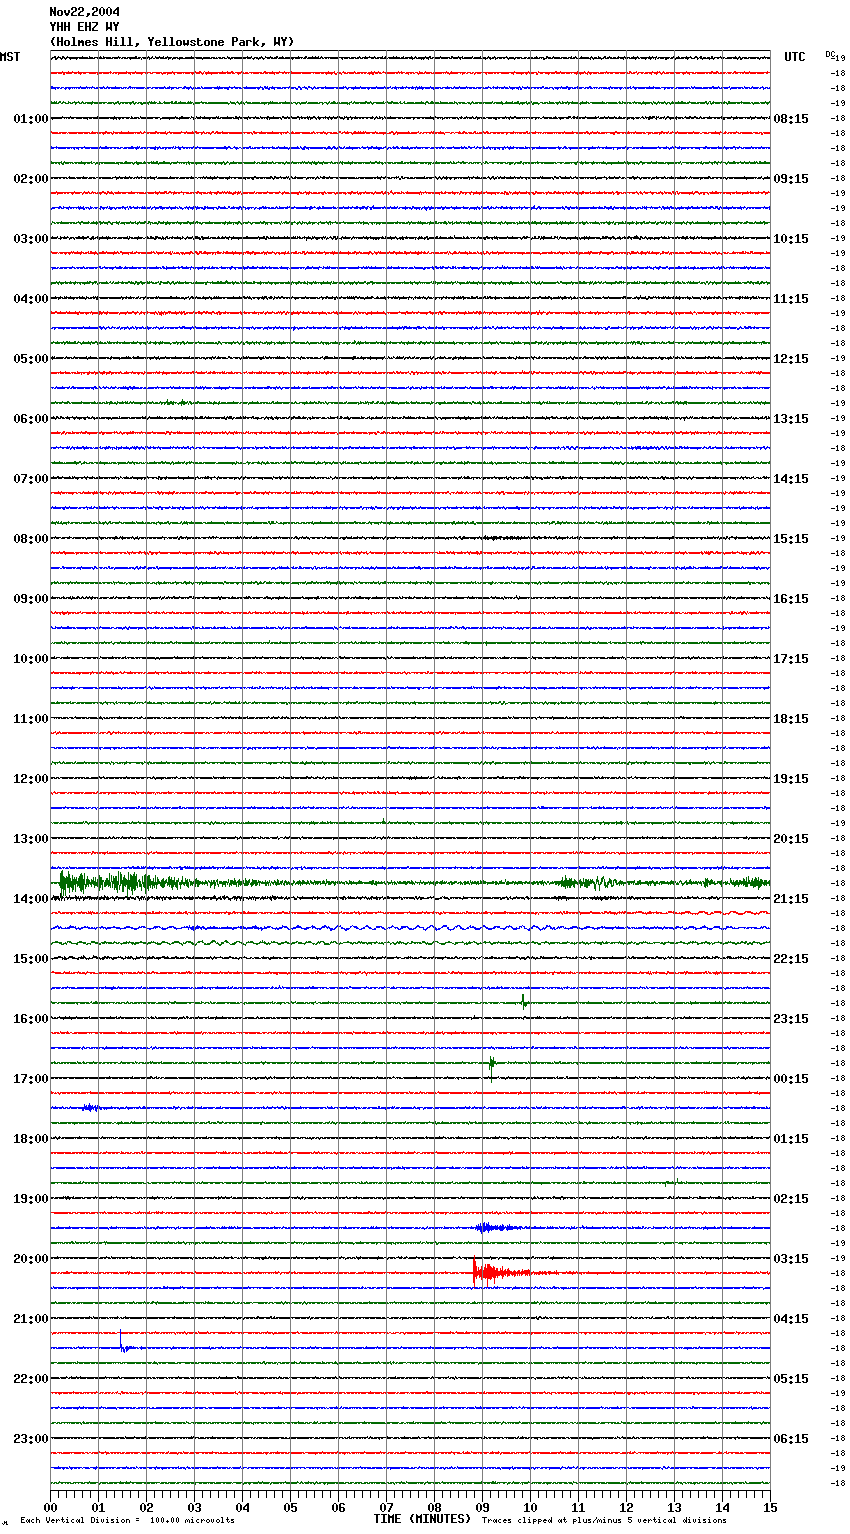Select the 19:00 MST row label

[x=30, y=1199]
